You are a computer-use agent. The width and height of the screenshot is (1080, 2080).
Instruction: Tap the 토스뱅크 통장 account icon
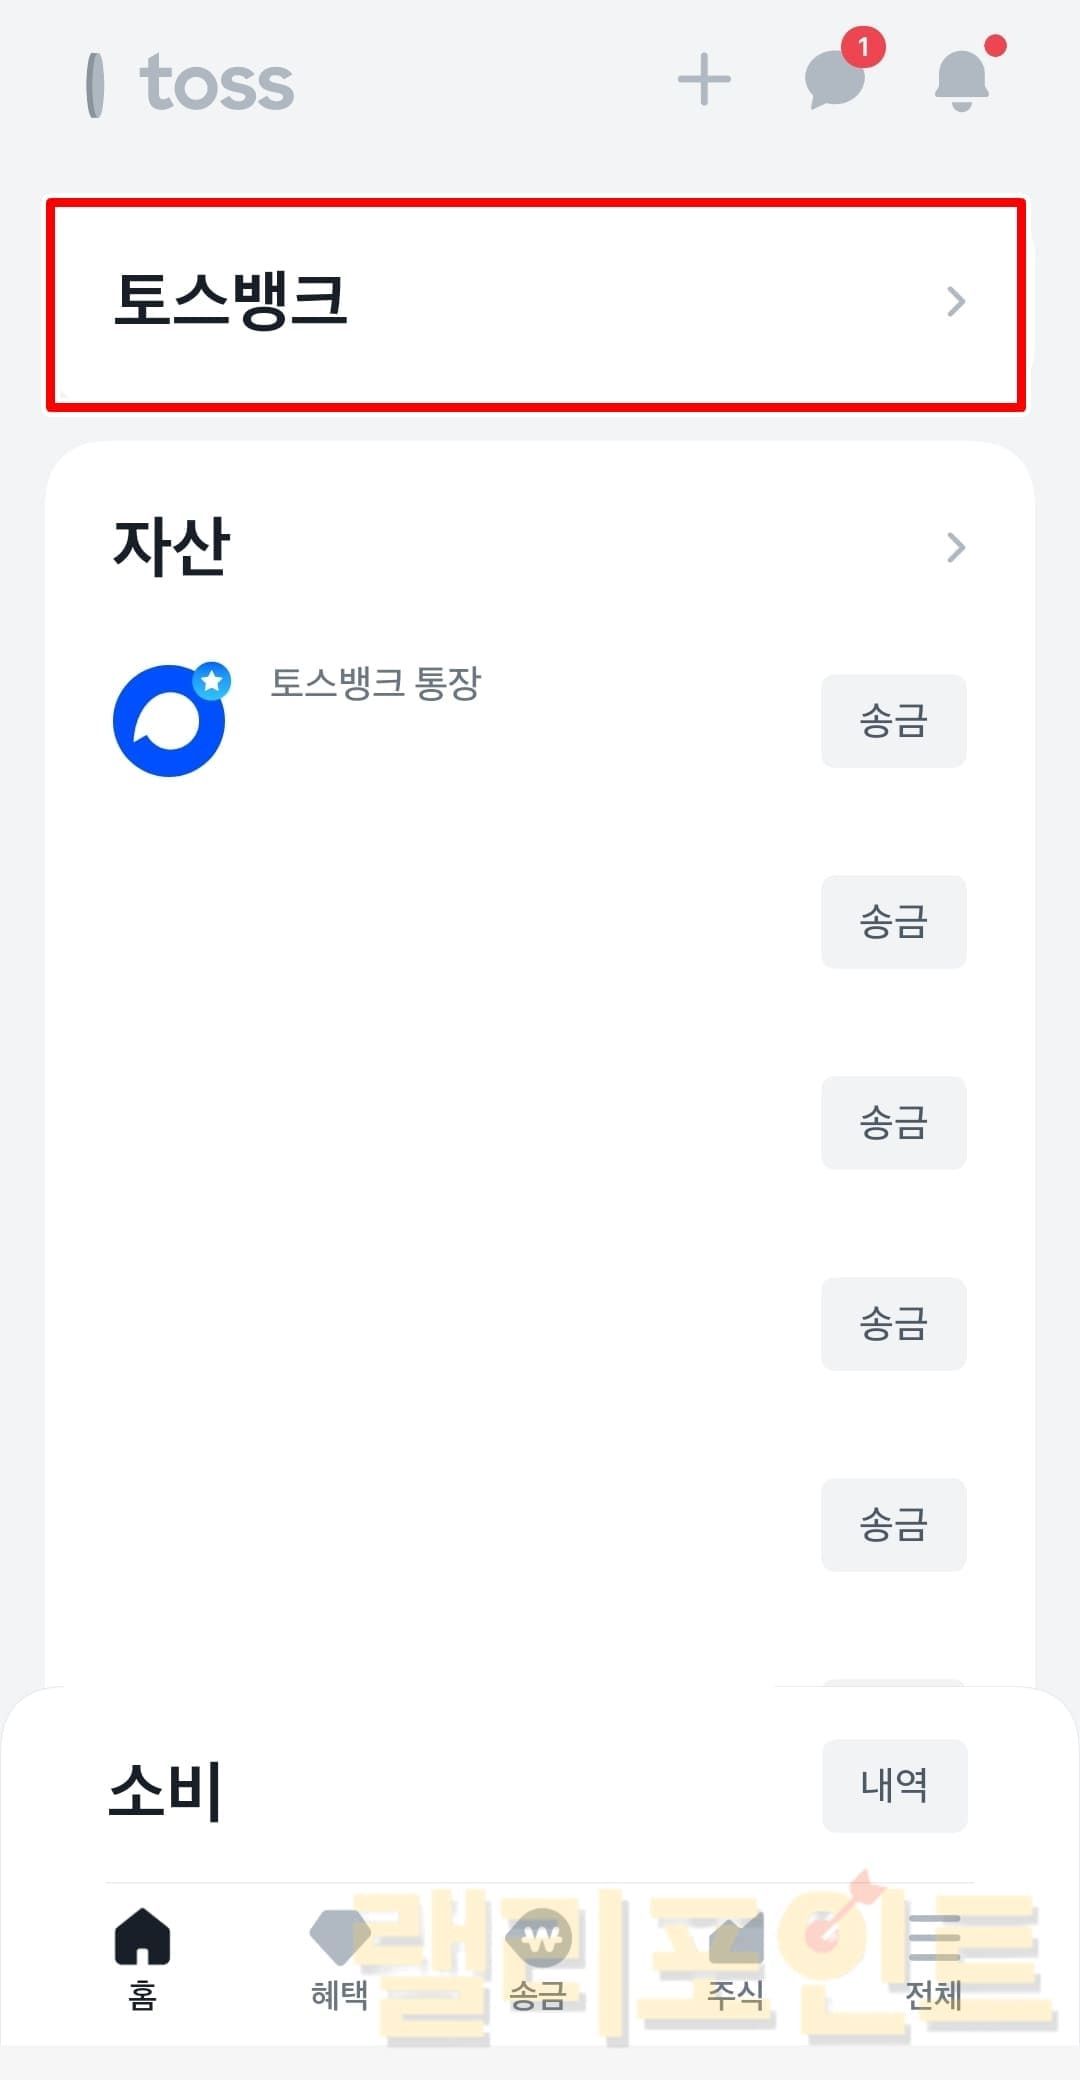(x=168, y=720)
